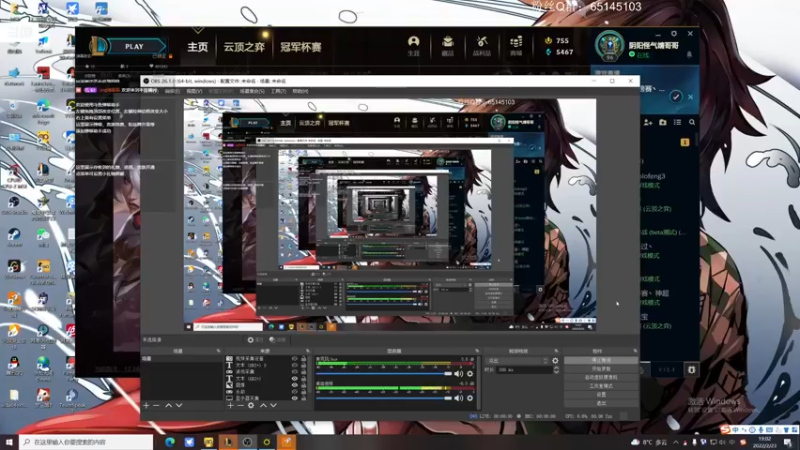Open the 工具 menu in OBS
Viewport: 800px width, 450px height.
pyautogui.click(x=278, y=91)
